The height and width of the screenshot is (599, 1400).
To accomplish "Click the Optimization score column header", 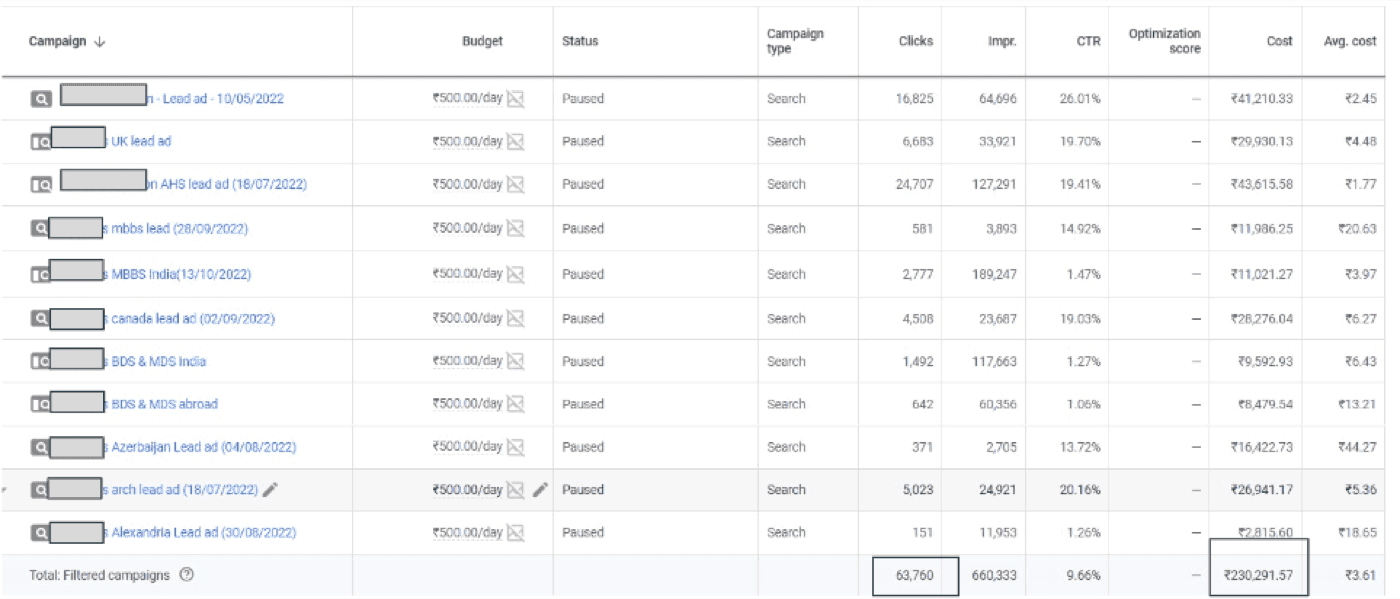I will [x=1164, y=41].
